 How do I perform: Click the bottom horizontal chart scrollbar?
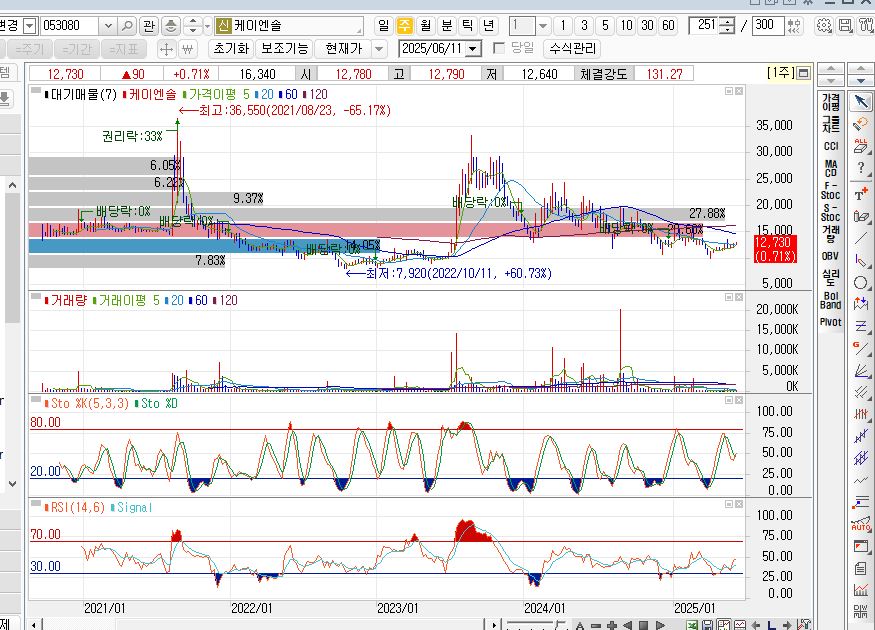tap(262, 624)
